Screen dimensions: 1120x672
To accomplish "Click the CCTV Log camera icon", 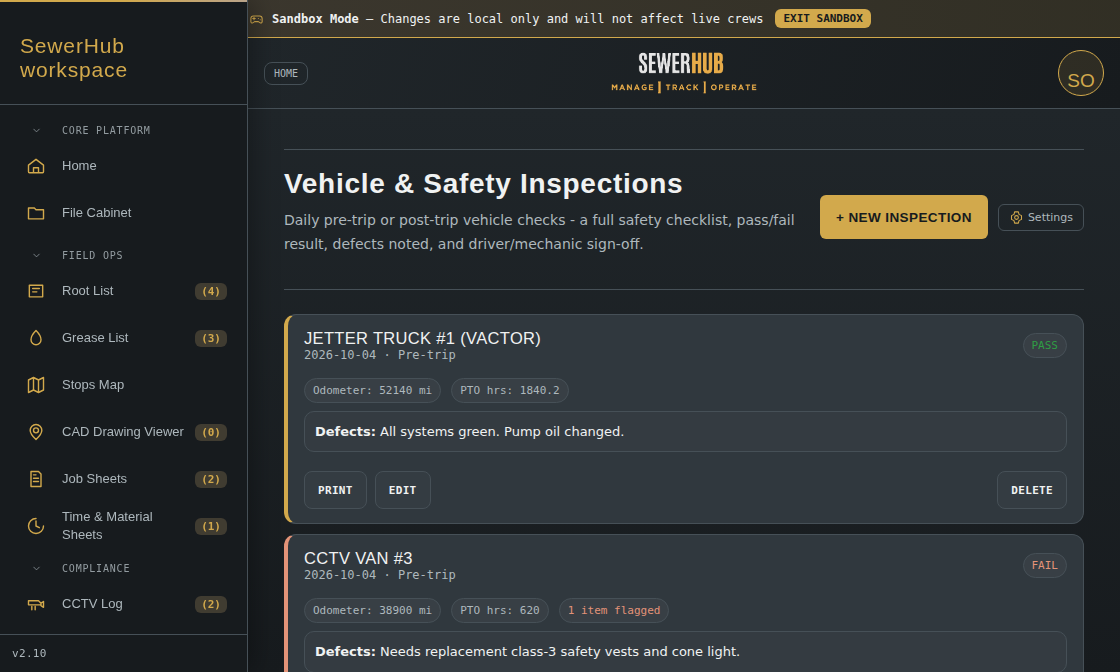I will point(36,604).
